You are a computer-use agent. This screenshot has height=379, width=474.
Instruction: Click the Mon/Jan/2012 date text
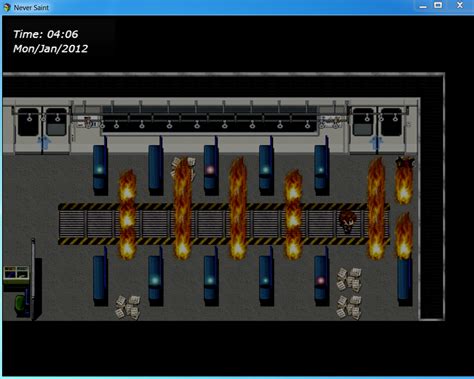click(x=50, y=49)
